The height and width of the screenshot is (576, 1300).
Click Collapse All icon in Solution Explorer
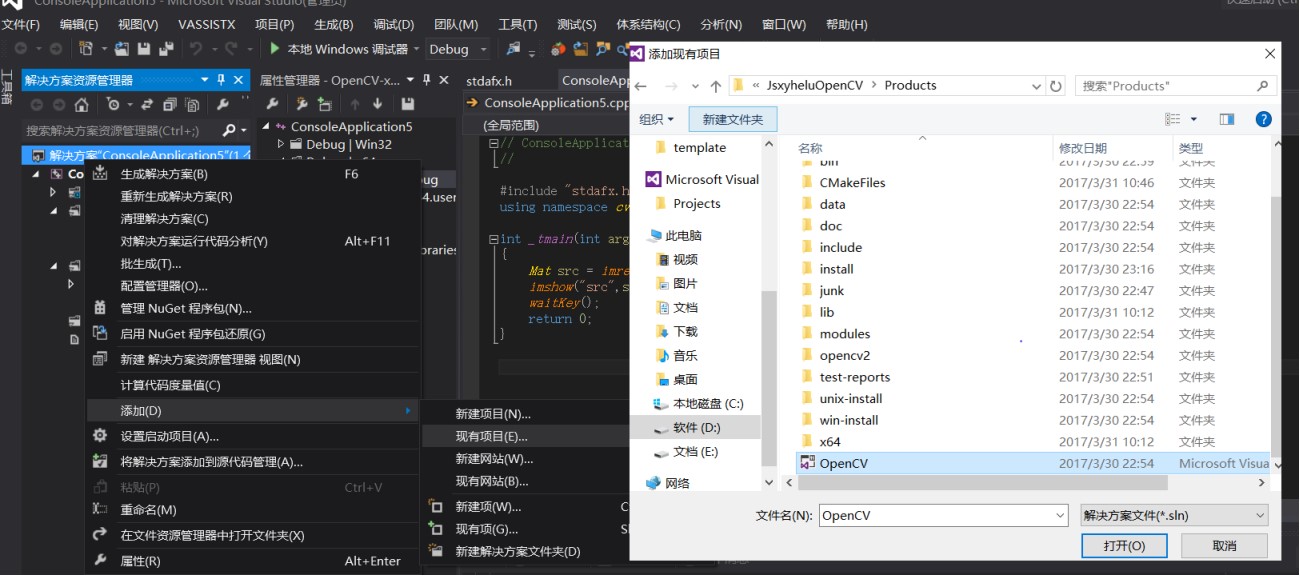[x=170, y=104]
